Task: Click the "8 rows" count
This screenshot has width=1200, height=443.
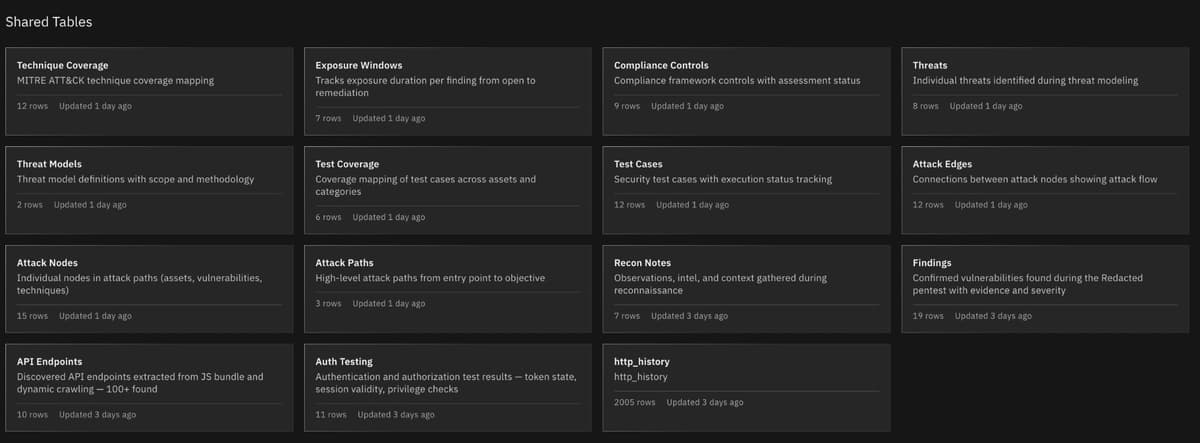Action: 926,106
